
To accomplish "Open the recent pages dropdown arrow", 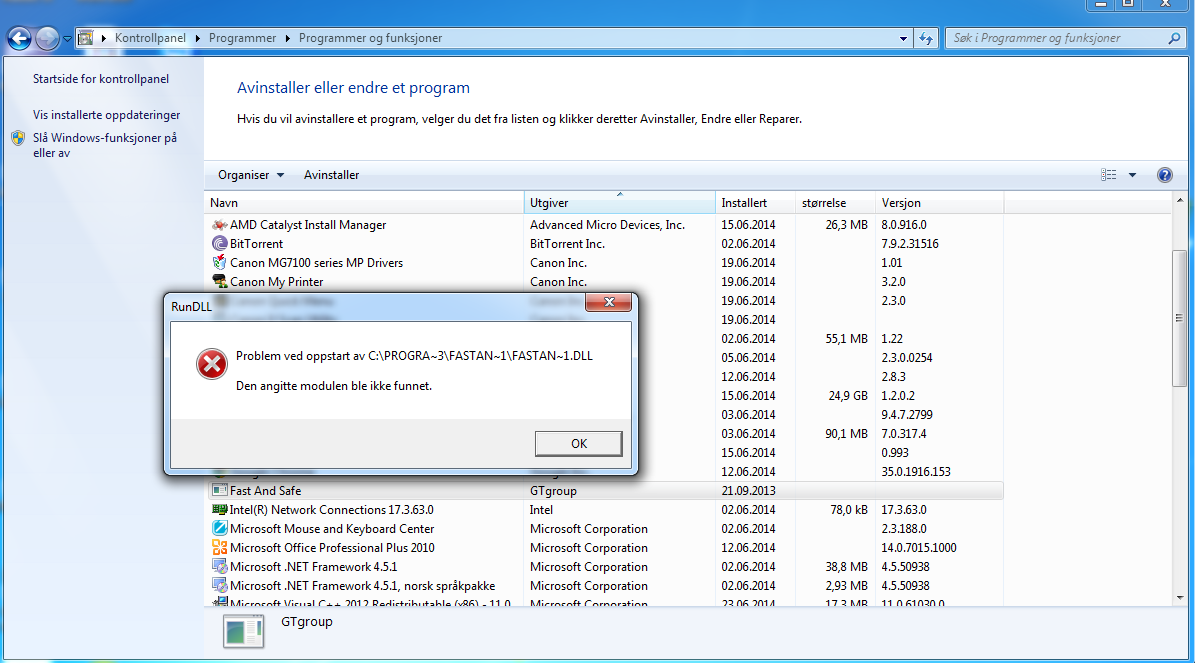I will pyautogui.click(x=67, y=38).
